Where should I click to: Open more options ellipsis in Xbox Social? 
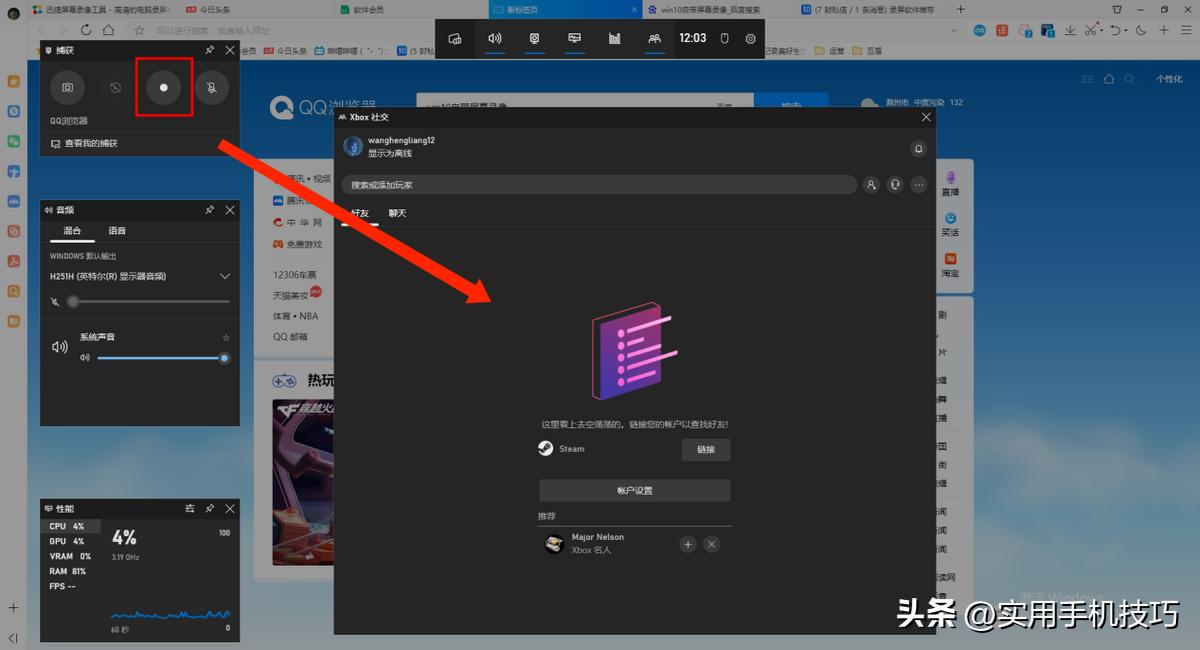click(919, 185)
